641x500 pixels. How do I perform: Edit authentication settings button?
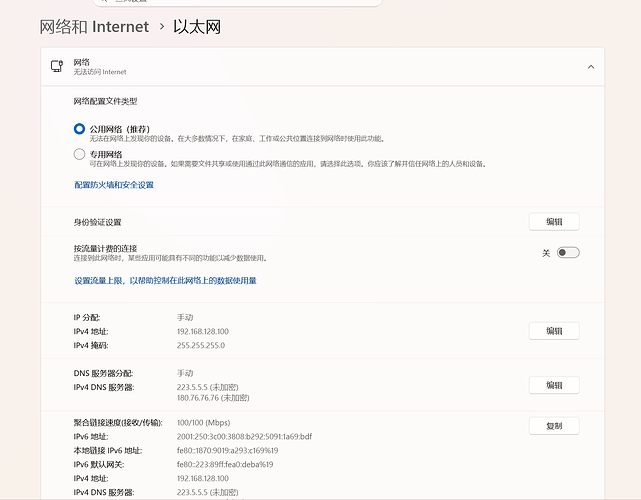pyautogui.click(x=554, y=222)
